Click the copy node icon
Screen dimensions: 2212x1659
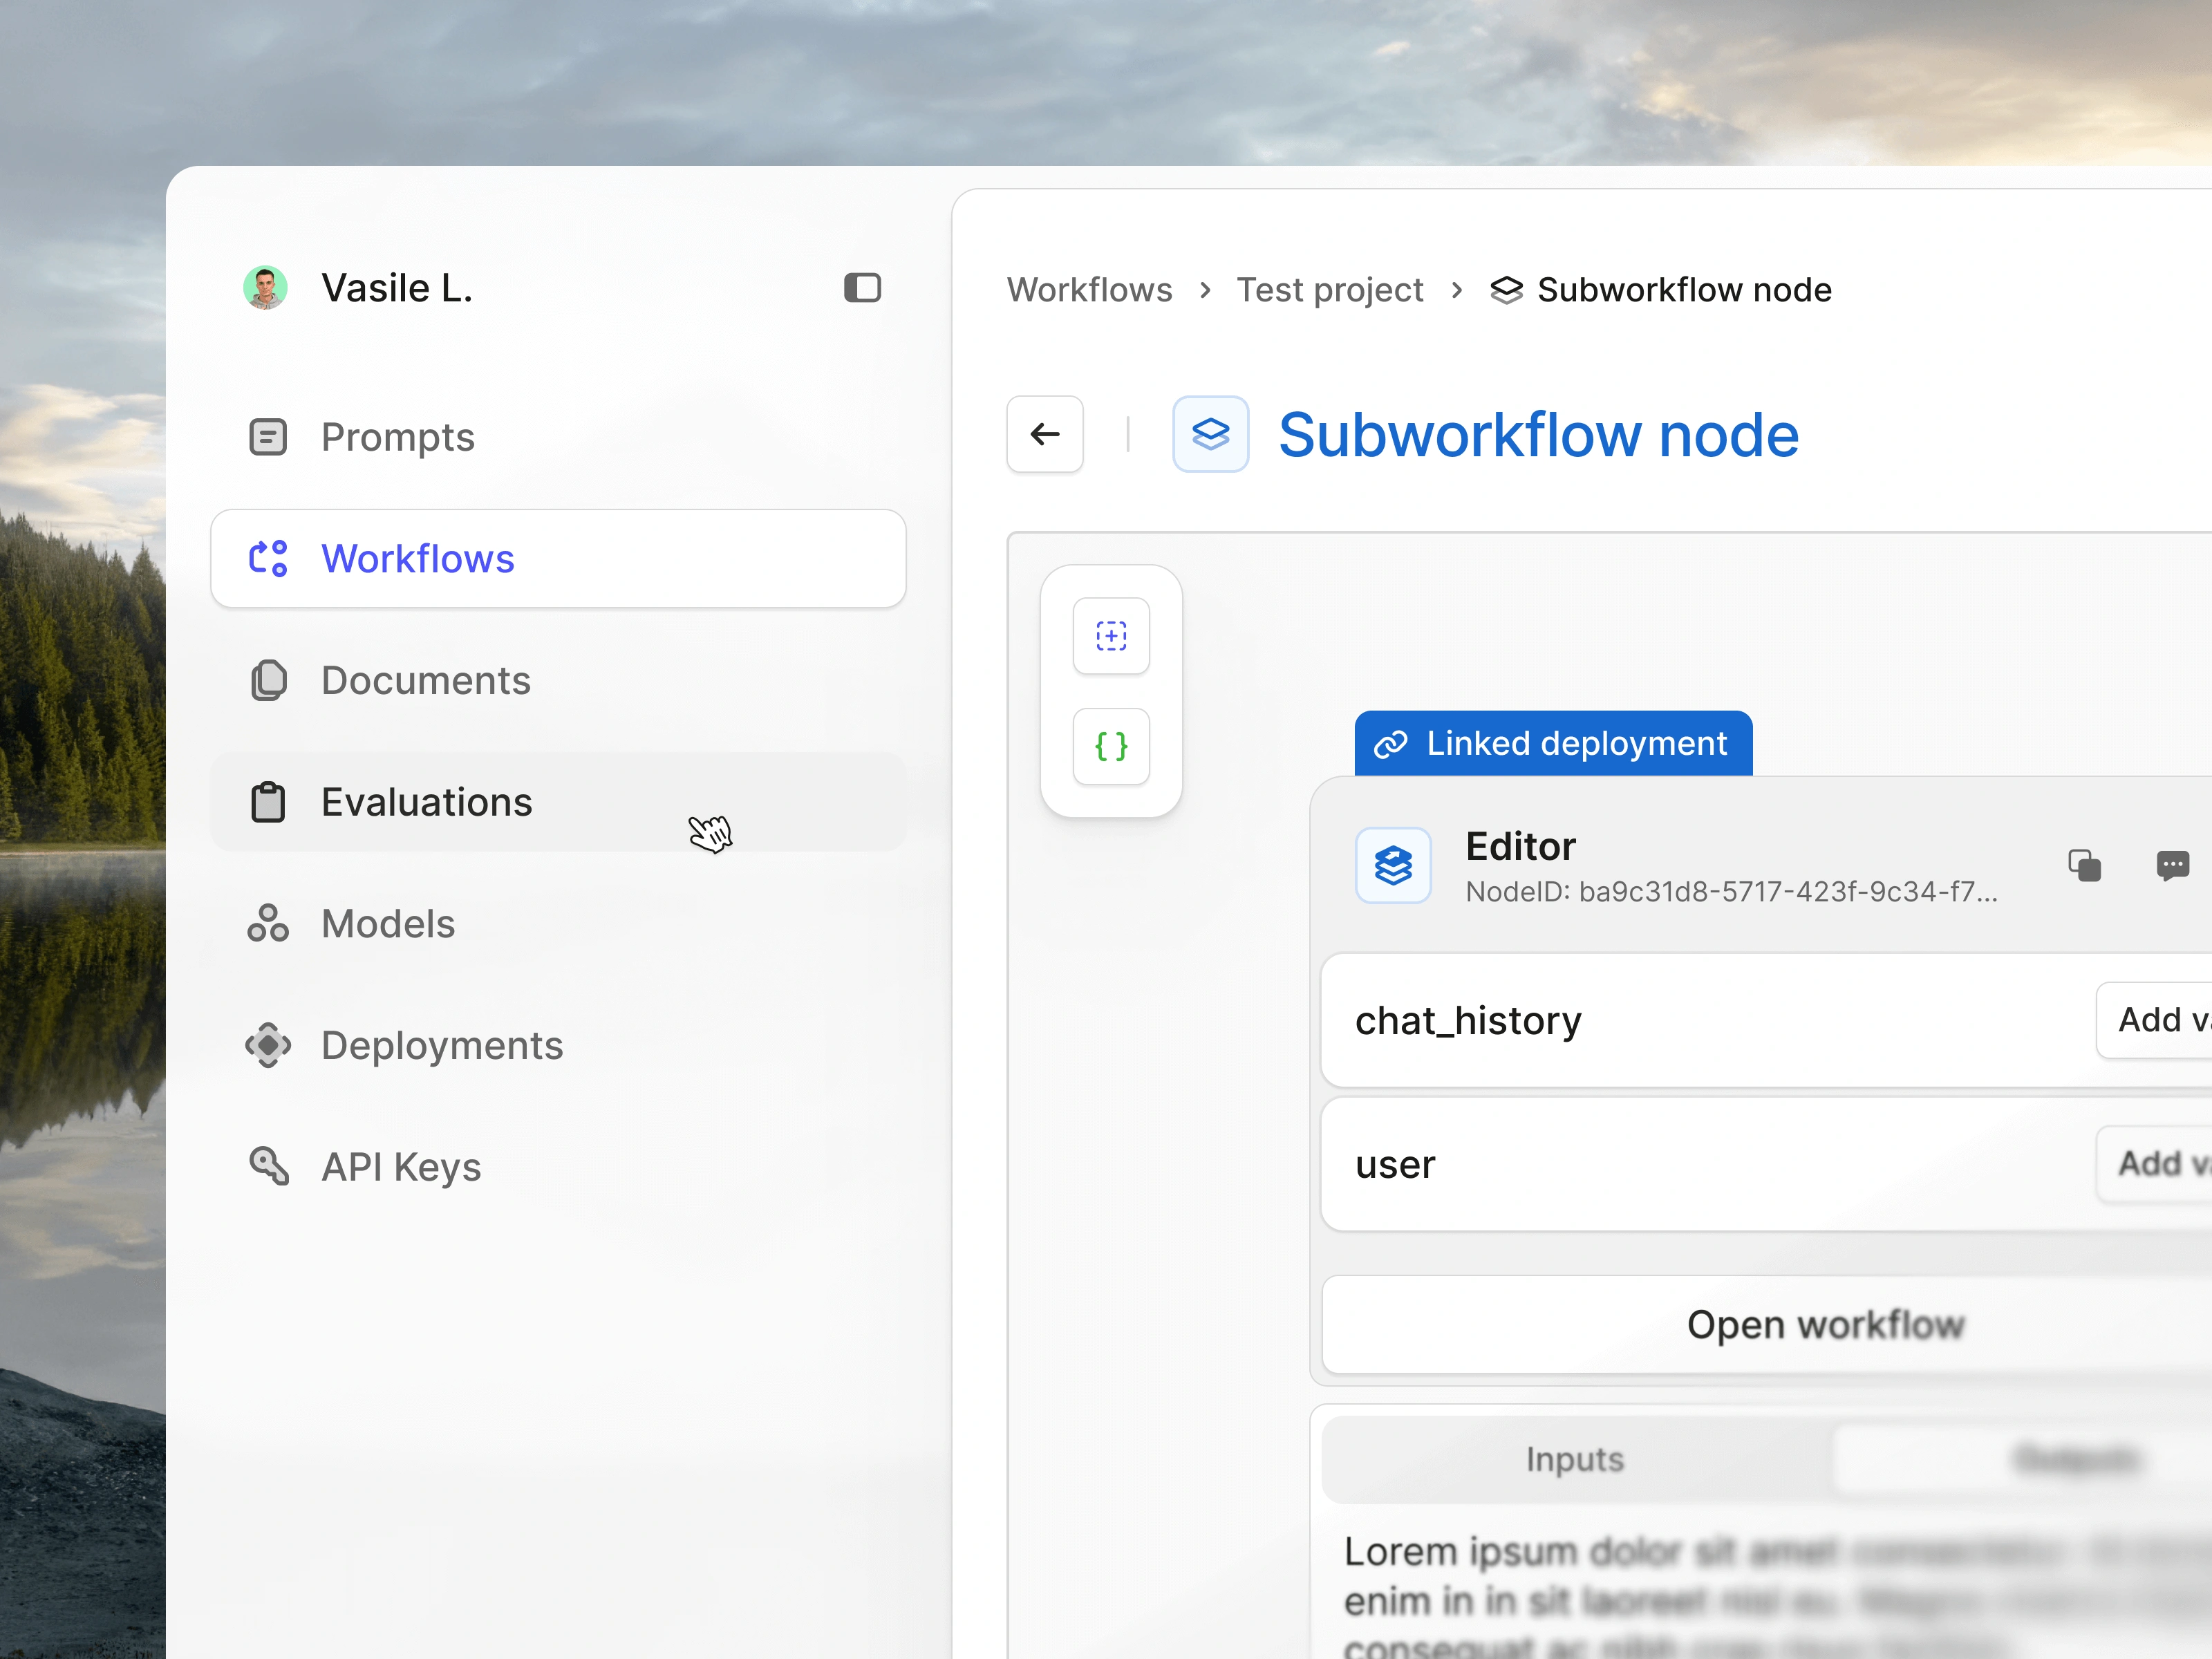coord(2084,865)
